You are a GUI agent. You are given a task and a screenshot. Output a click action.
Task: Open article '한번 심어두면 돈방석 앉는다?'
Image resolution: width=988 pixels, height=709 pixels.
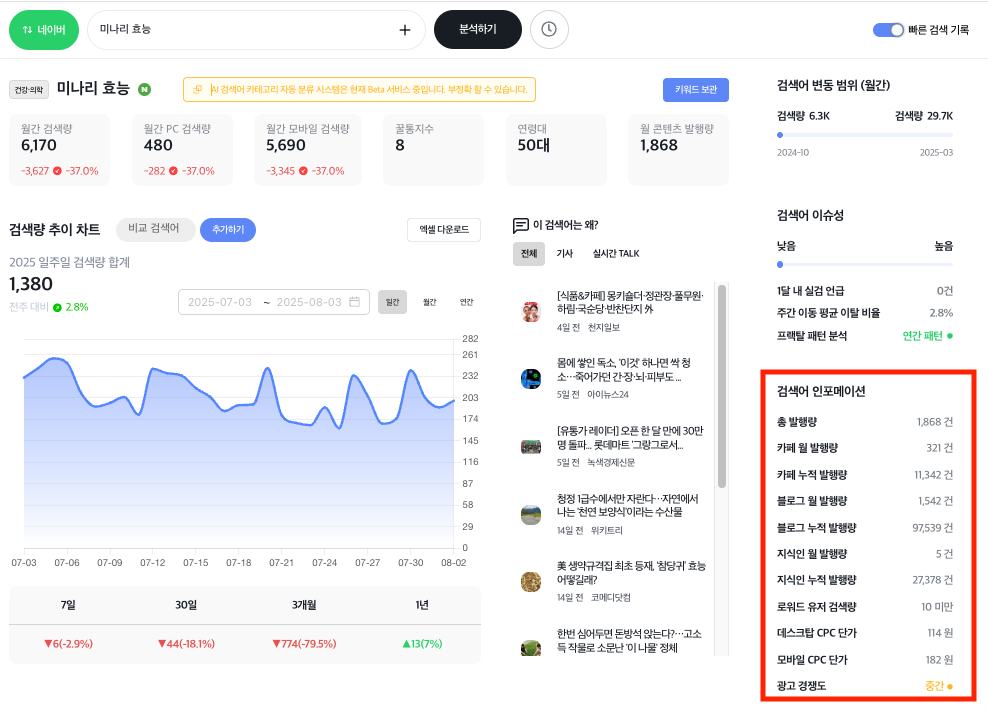(629, 640)
